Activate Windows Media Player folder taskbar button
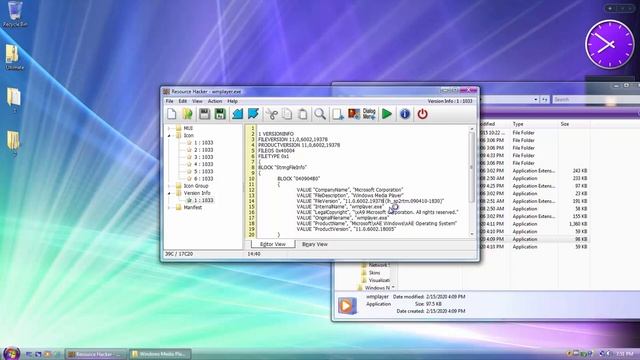The height and width of the screenshot is (360, 640). pos(160,354)
